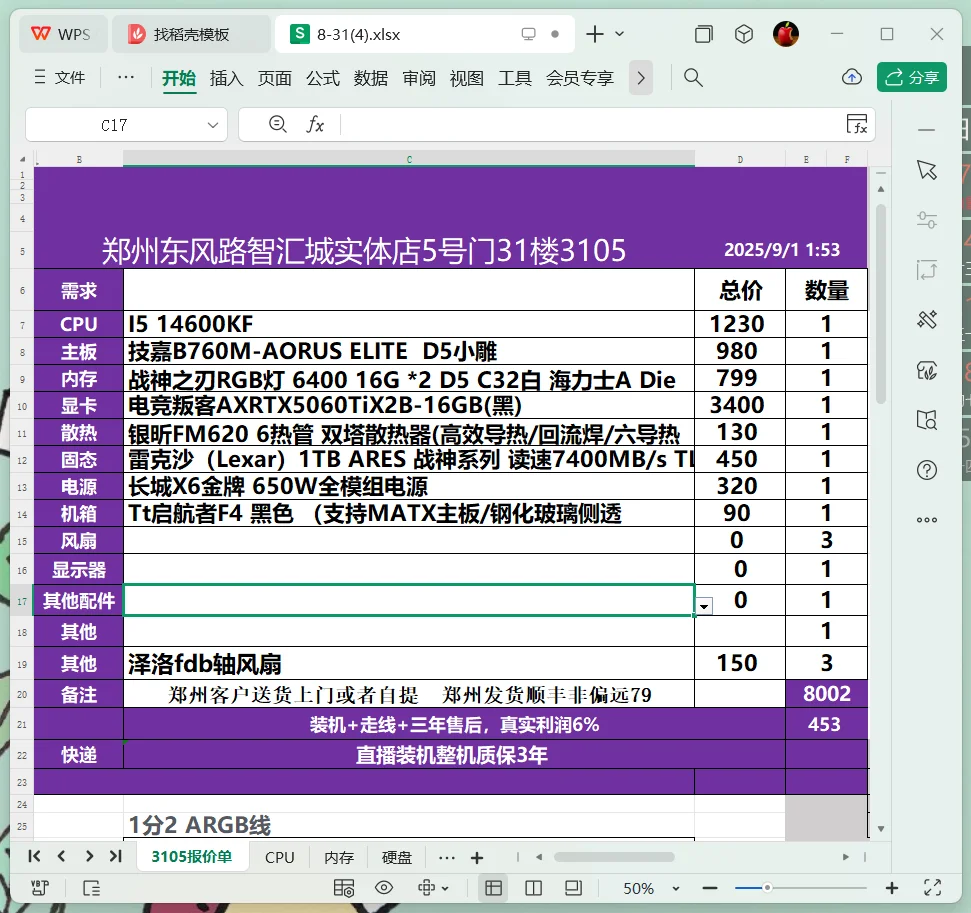Open the WPS home tab
This screenshot has height=913, width=971.
pyautogui.click(x=62, y=34)
